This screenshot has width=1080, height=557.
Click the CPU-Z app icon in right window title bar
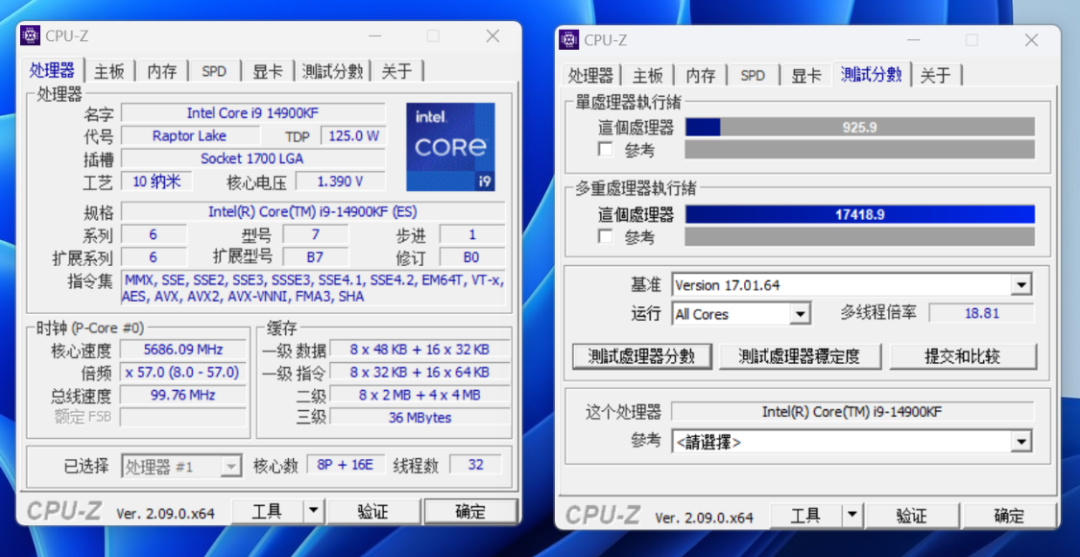click(x=569, y=39)
